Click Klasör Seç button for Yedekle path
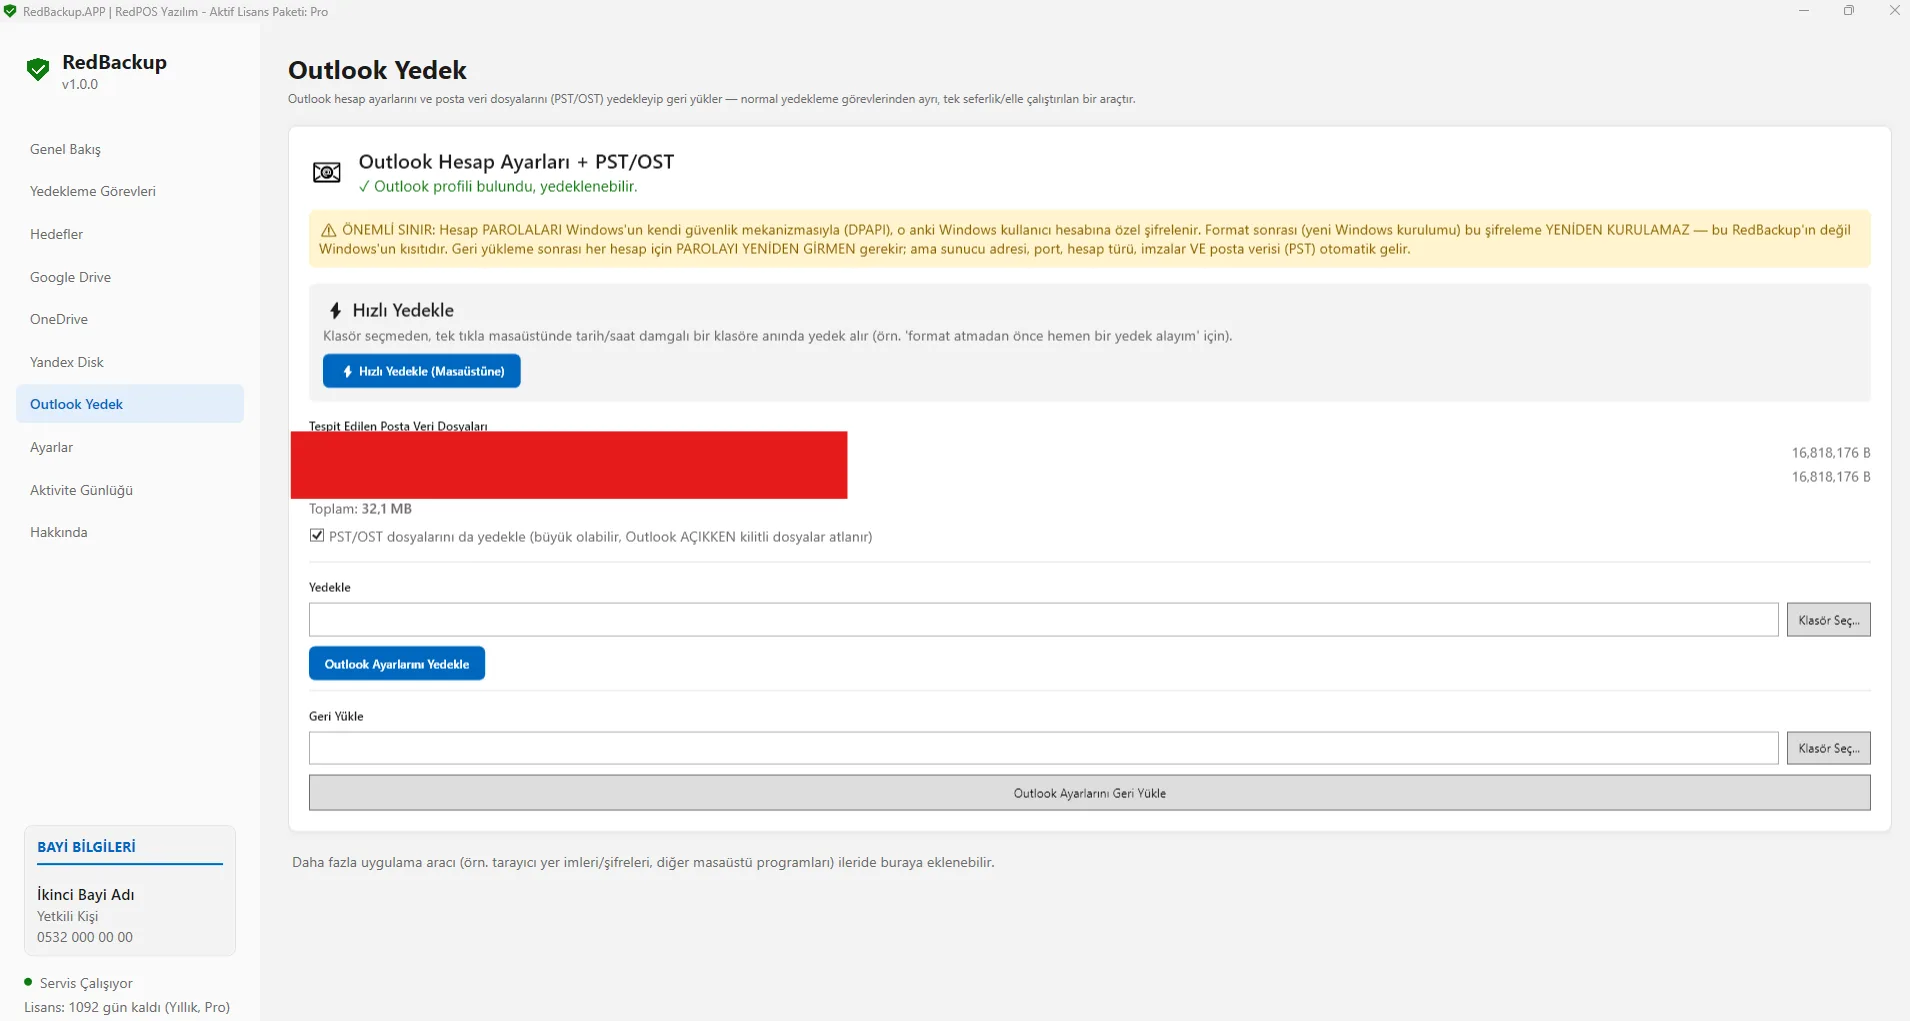The width and height of the screenshot is (1910, 1021). click(1828, 620)
